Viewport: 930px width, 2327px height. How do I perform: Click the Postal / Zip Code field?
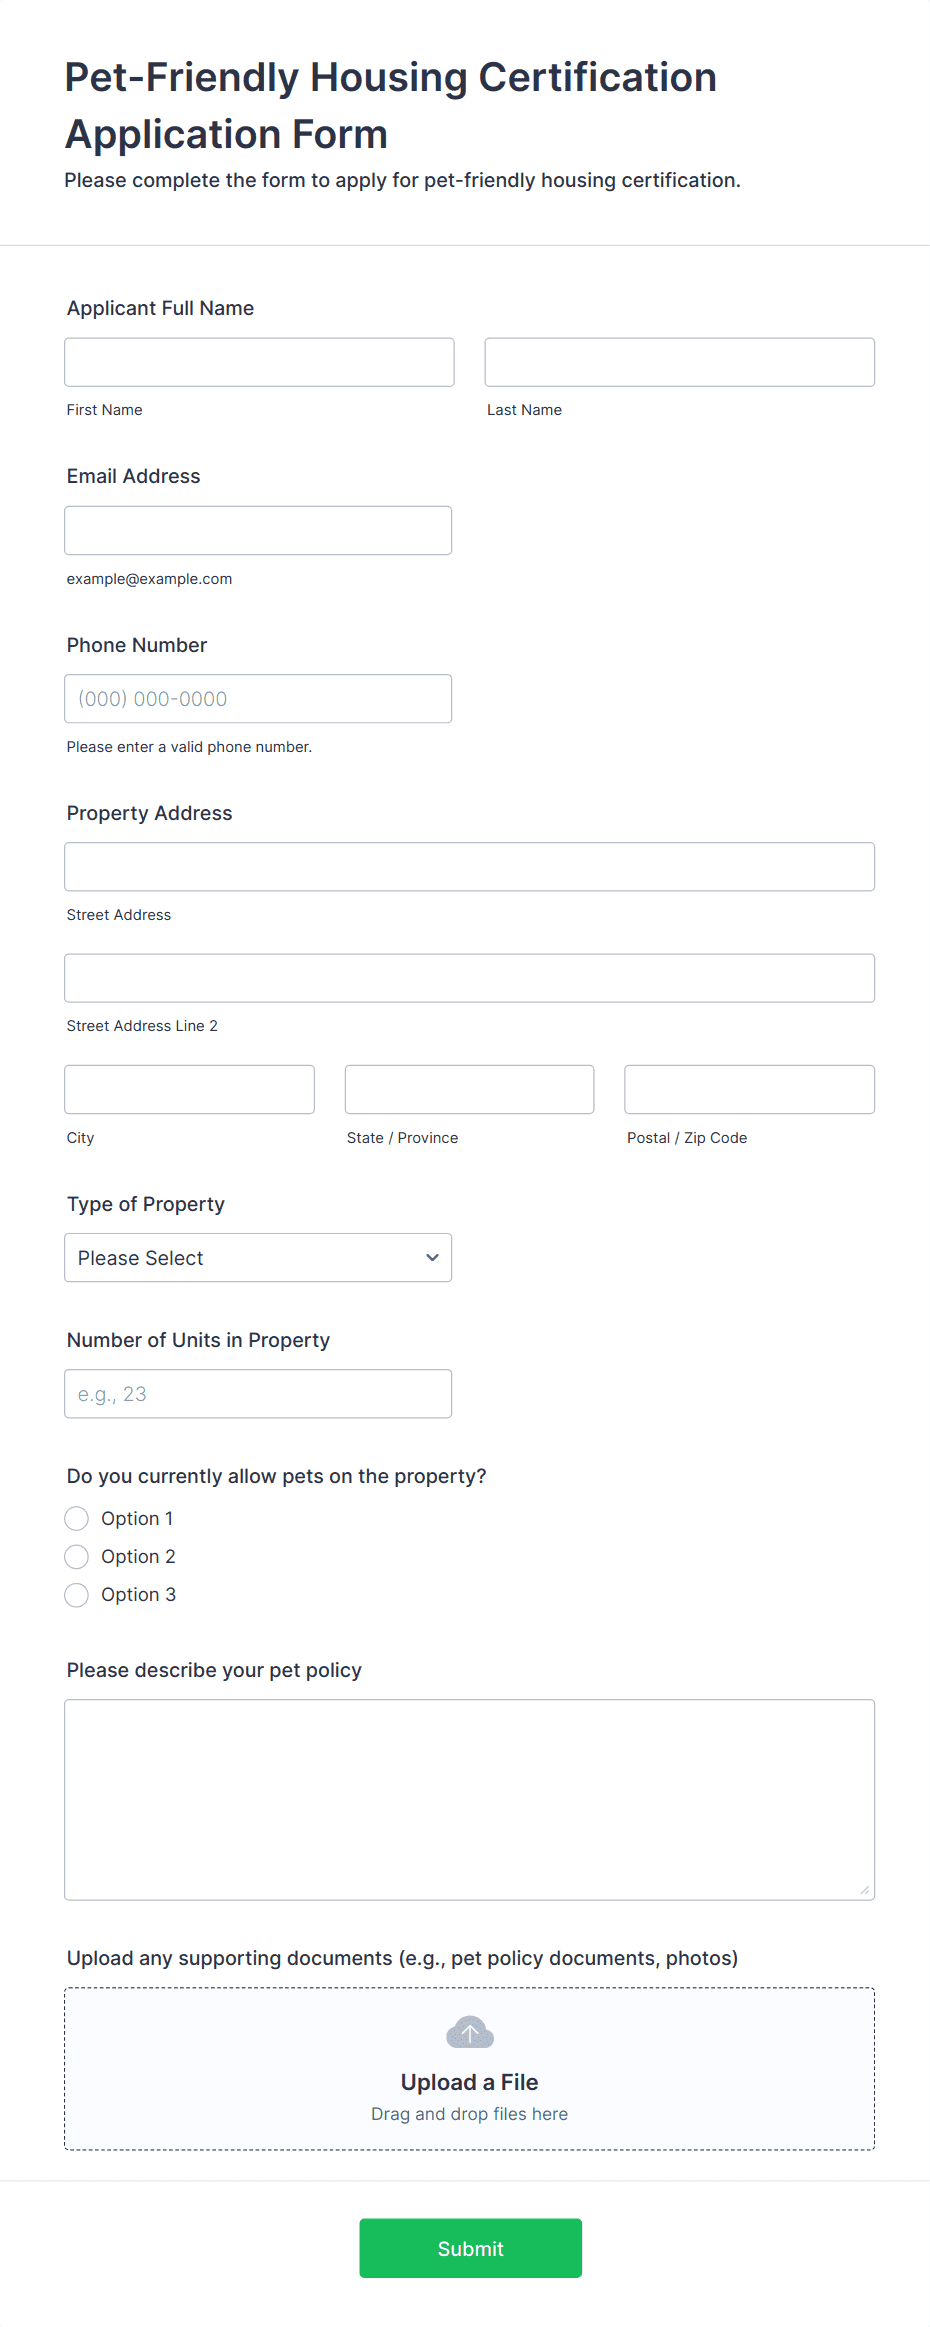point(749,1089)
